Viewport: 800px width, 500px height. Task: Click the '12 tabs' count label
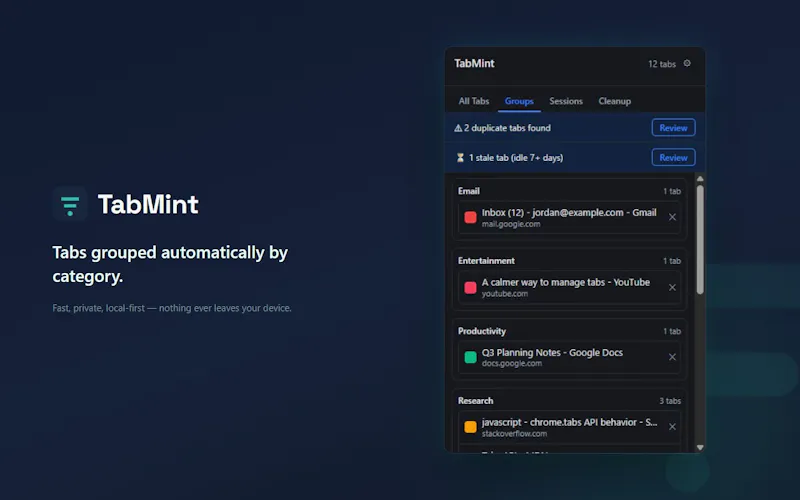(x=662, y=64)
